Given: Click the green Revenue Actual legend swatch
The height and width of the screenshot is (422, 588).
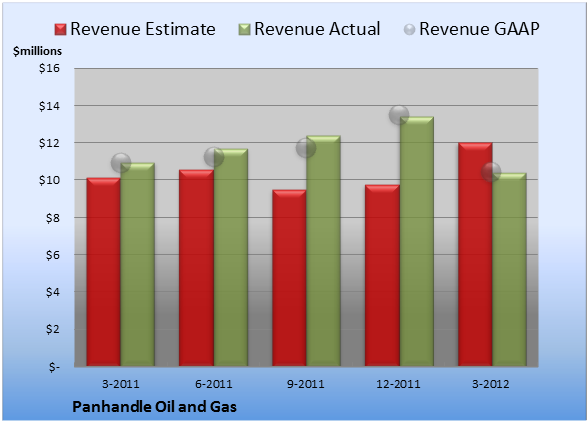Looking at the screenshot, I should tap(244, 30).
